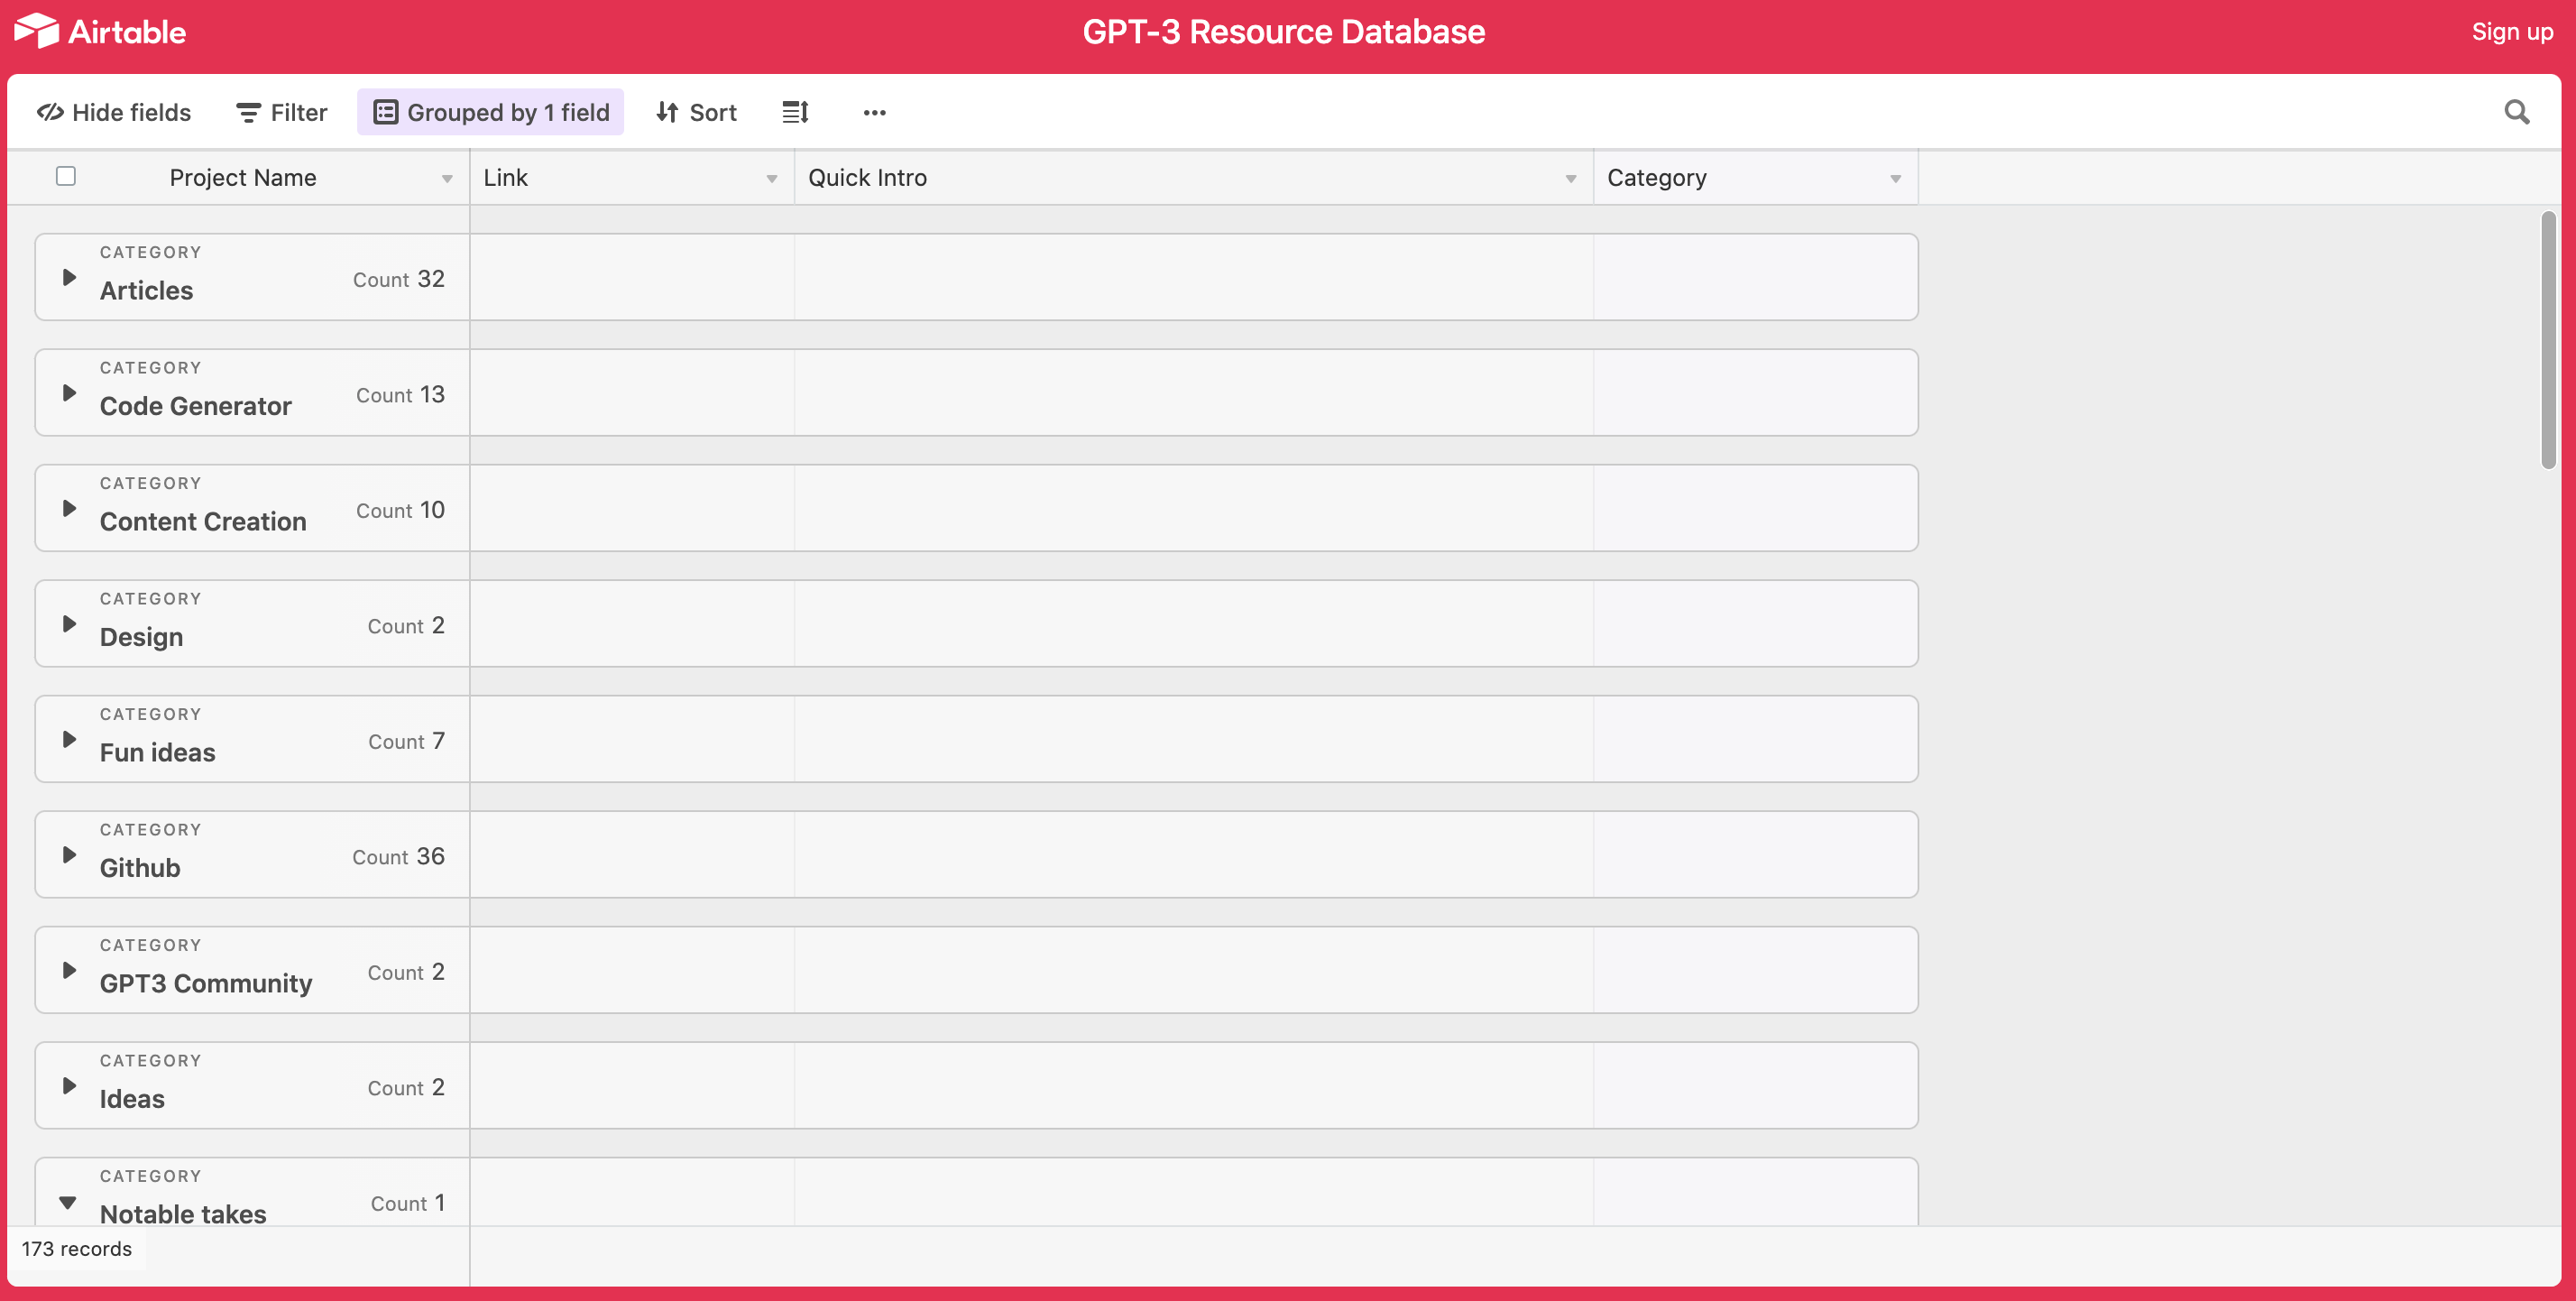
Task: Collapse the Notable takes group
Action: coord(68,1202)
